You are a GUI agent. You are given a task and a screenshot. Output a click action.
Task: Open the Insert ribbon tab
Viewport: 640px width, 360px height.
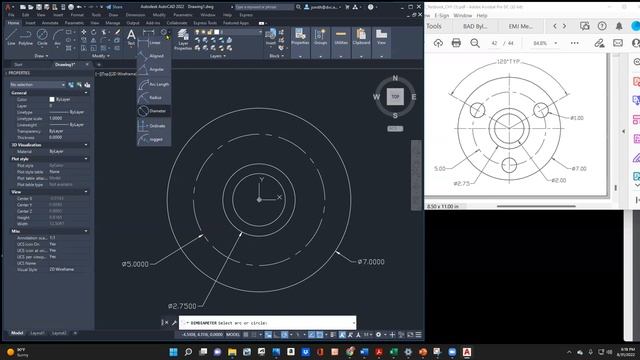point(30,23)
